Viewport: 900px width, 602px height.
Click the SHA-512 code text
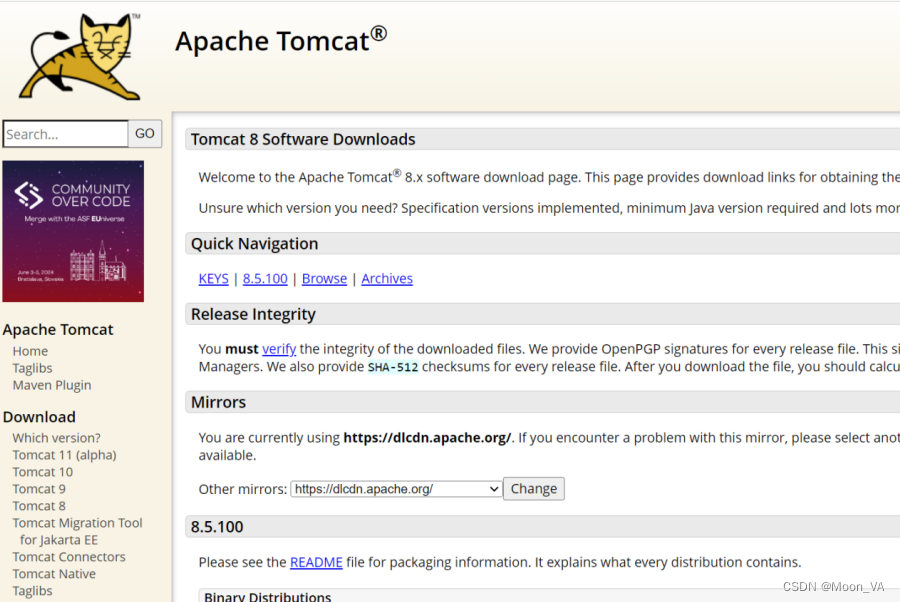(393, 367)
